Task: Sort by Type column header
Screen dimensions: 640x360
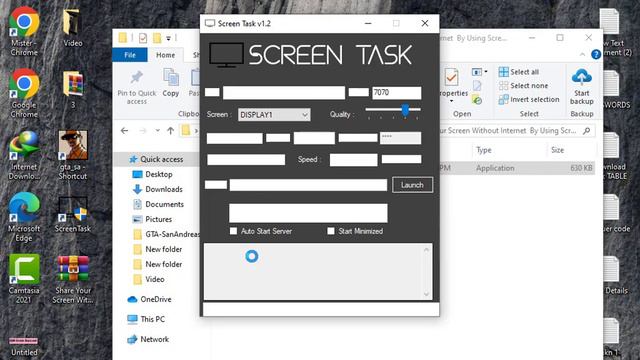Action: point(484,150)
